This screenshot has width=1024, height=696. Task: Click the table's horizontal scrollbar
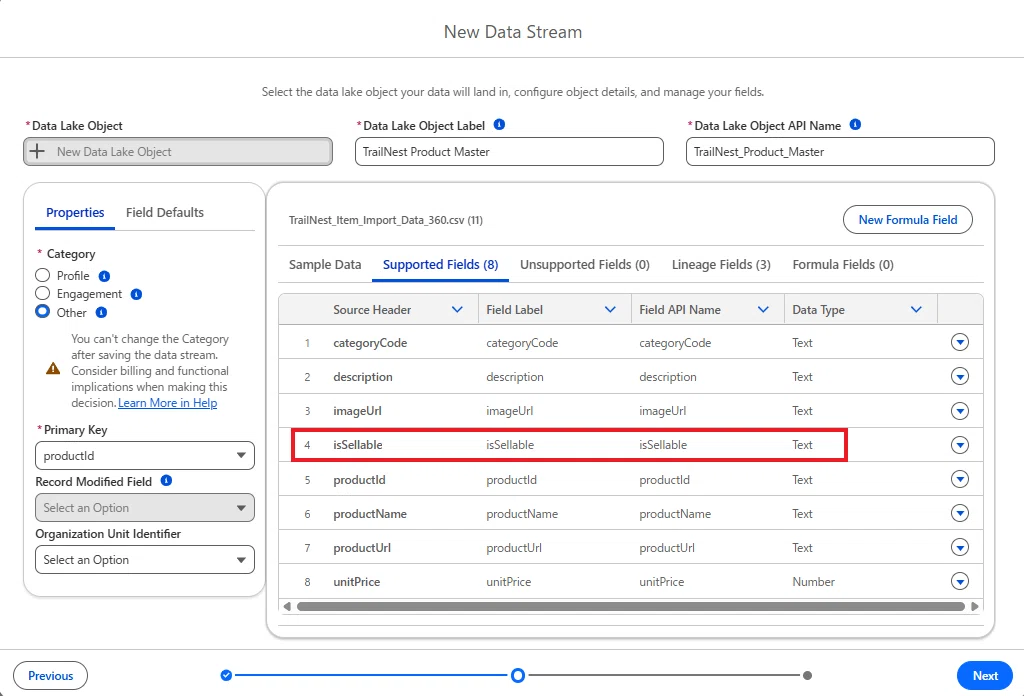tap(631, 607)
